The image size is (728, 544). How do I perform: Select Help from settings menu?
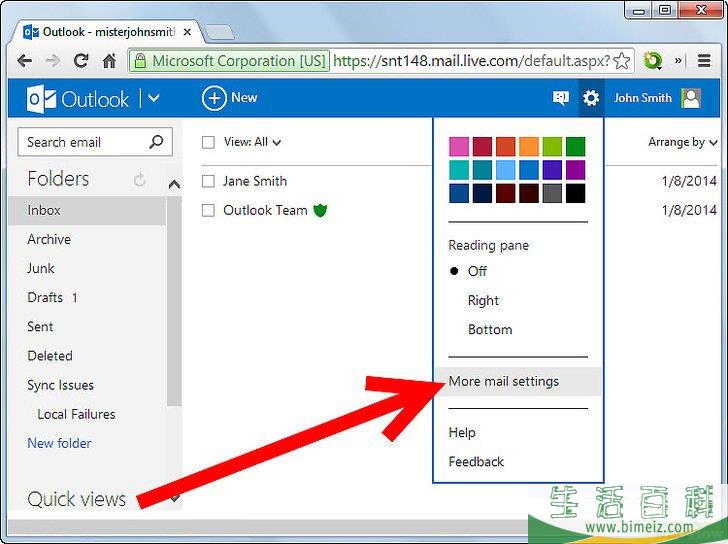click(462, 433)
